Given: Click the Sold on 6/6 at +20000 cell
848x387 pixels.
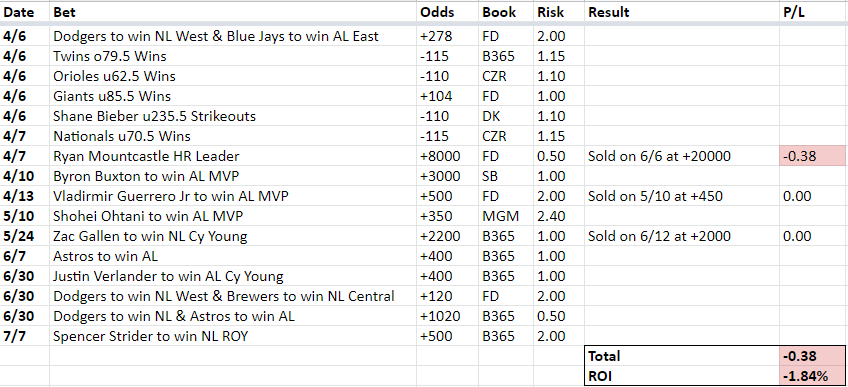Looking at the screenshot, I should (x=682, y=156).
